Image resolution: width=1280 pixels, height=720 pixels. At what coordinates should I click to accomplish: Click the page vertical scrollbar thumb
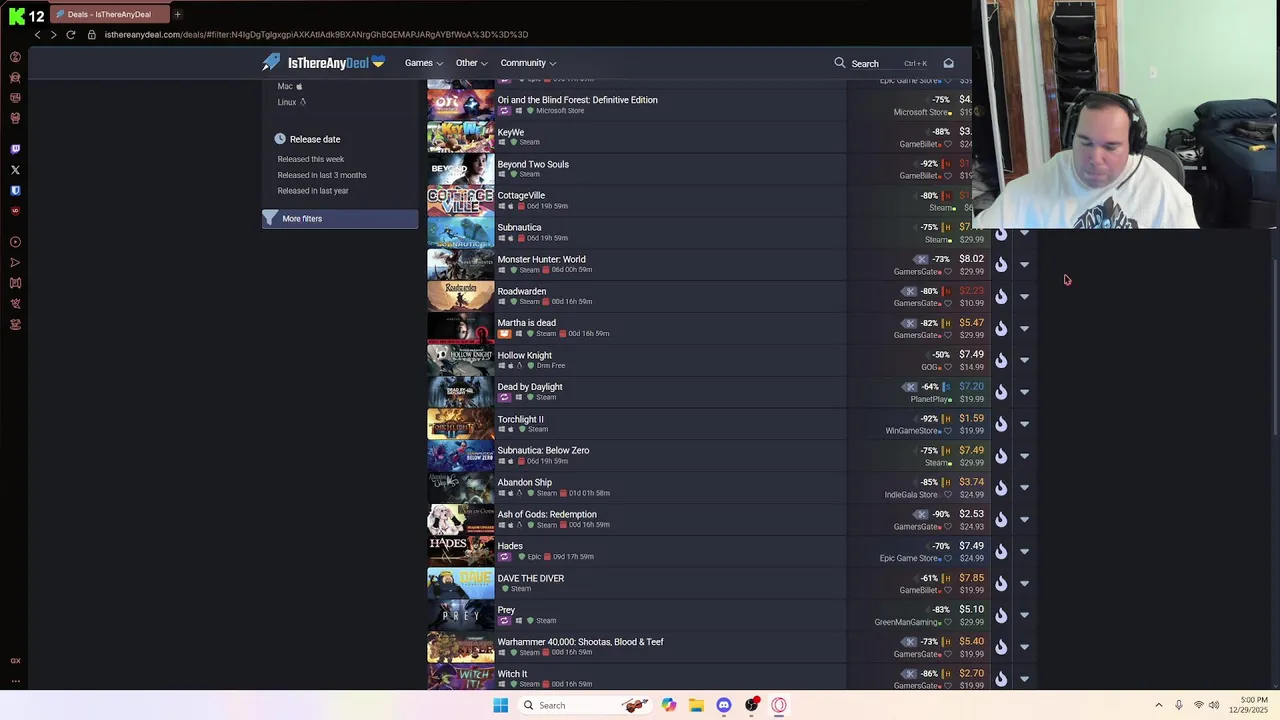[x=1274, y=347]
